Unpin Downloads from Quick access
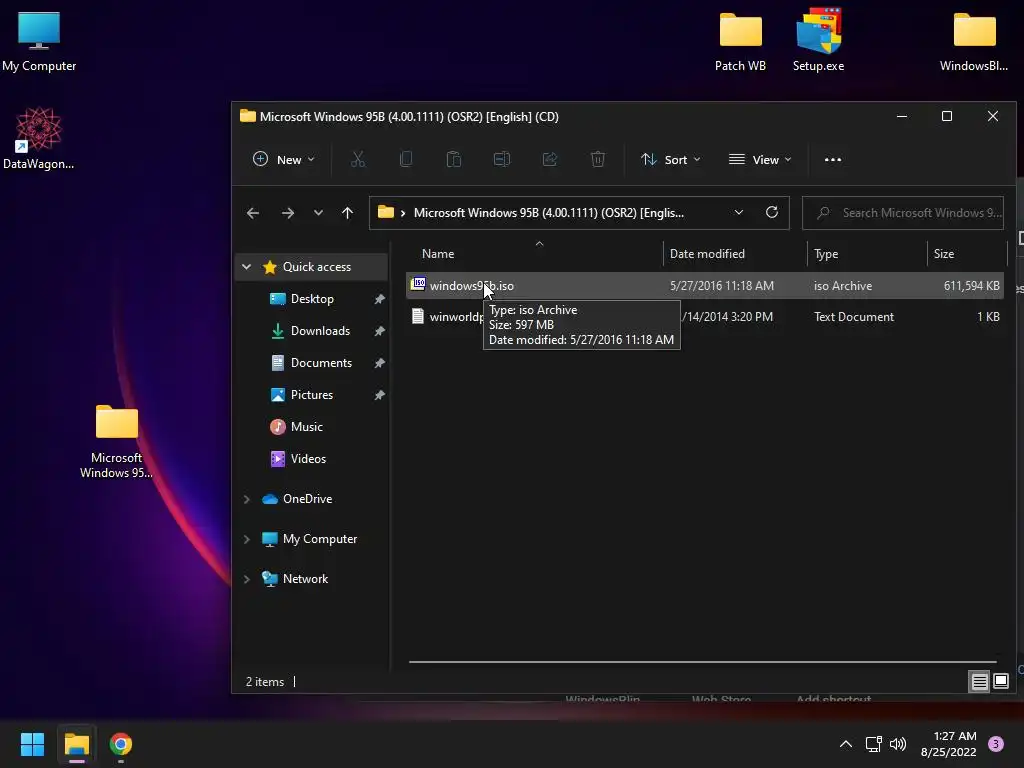Screen dimensions: 1024x768 [379, 331]
